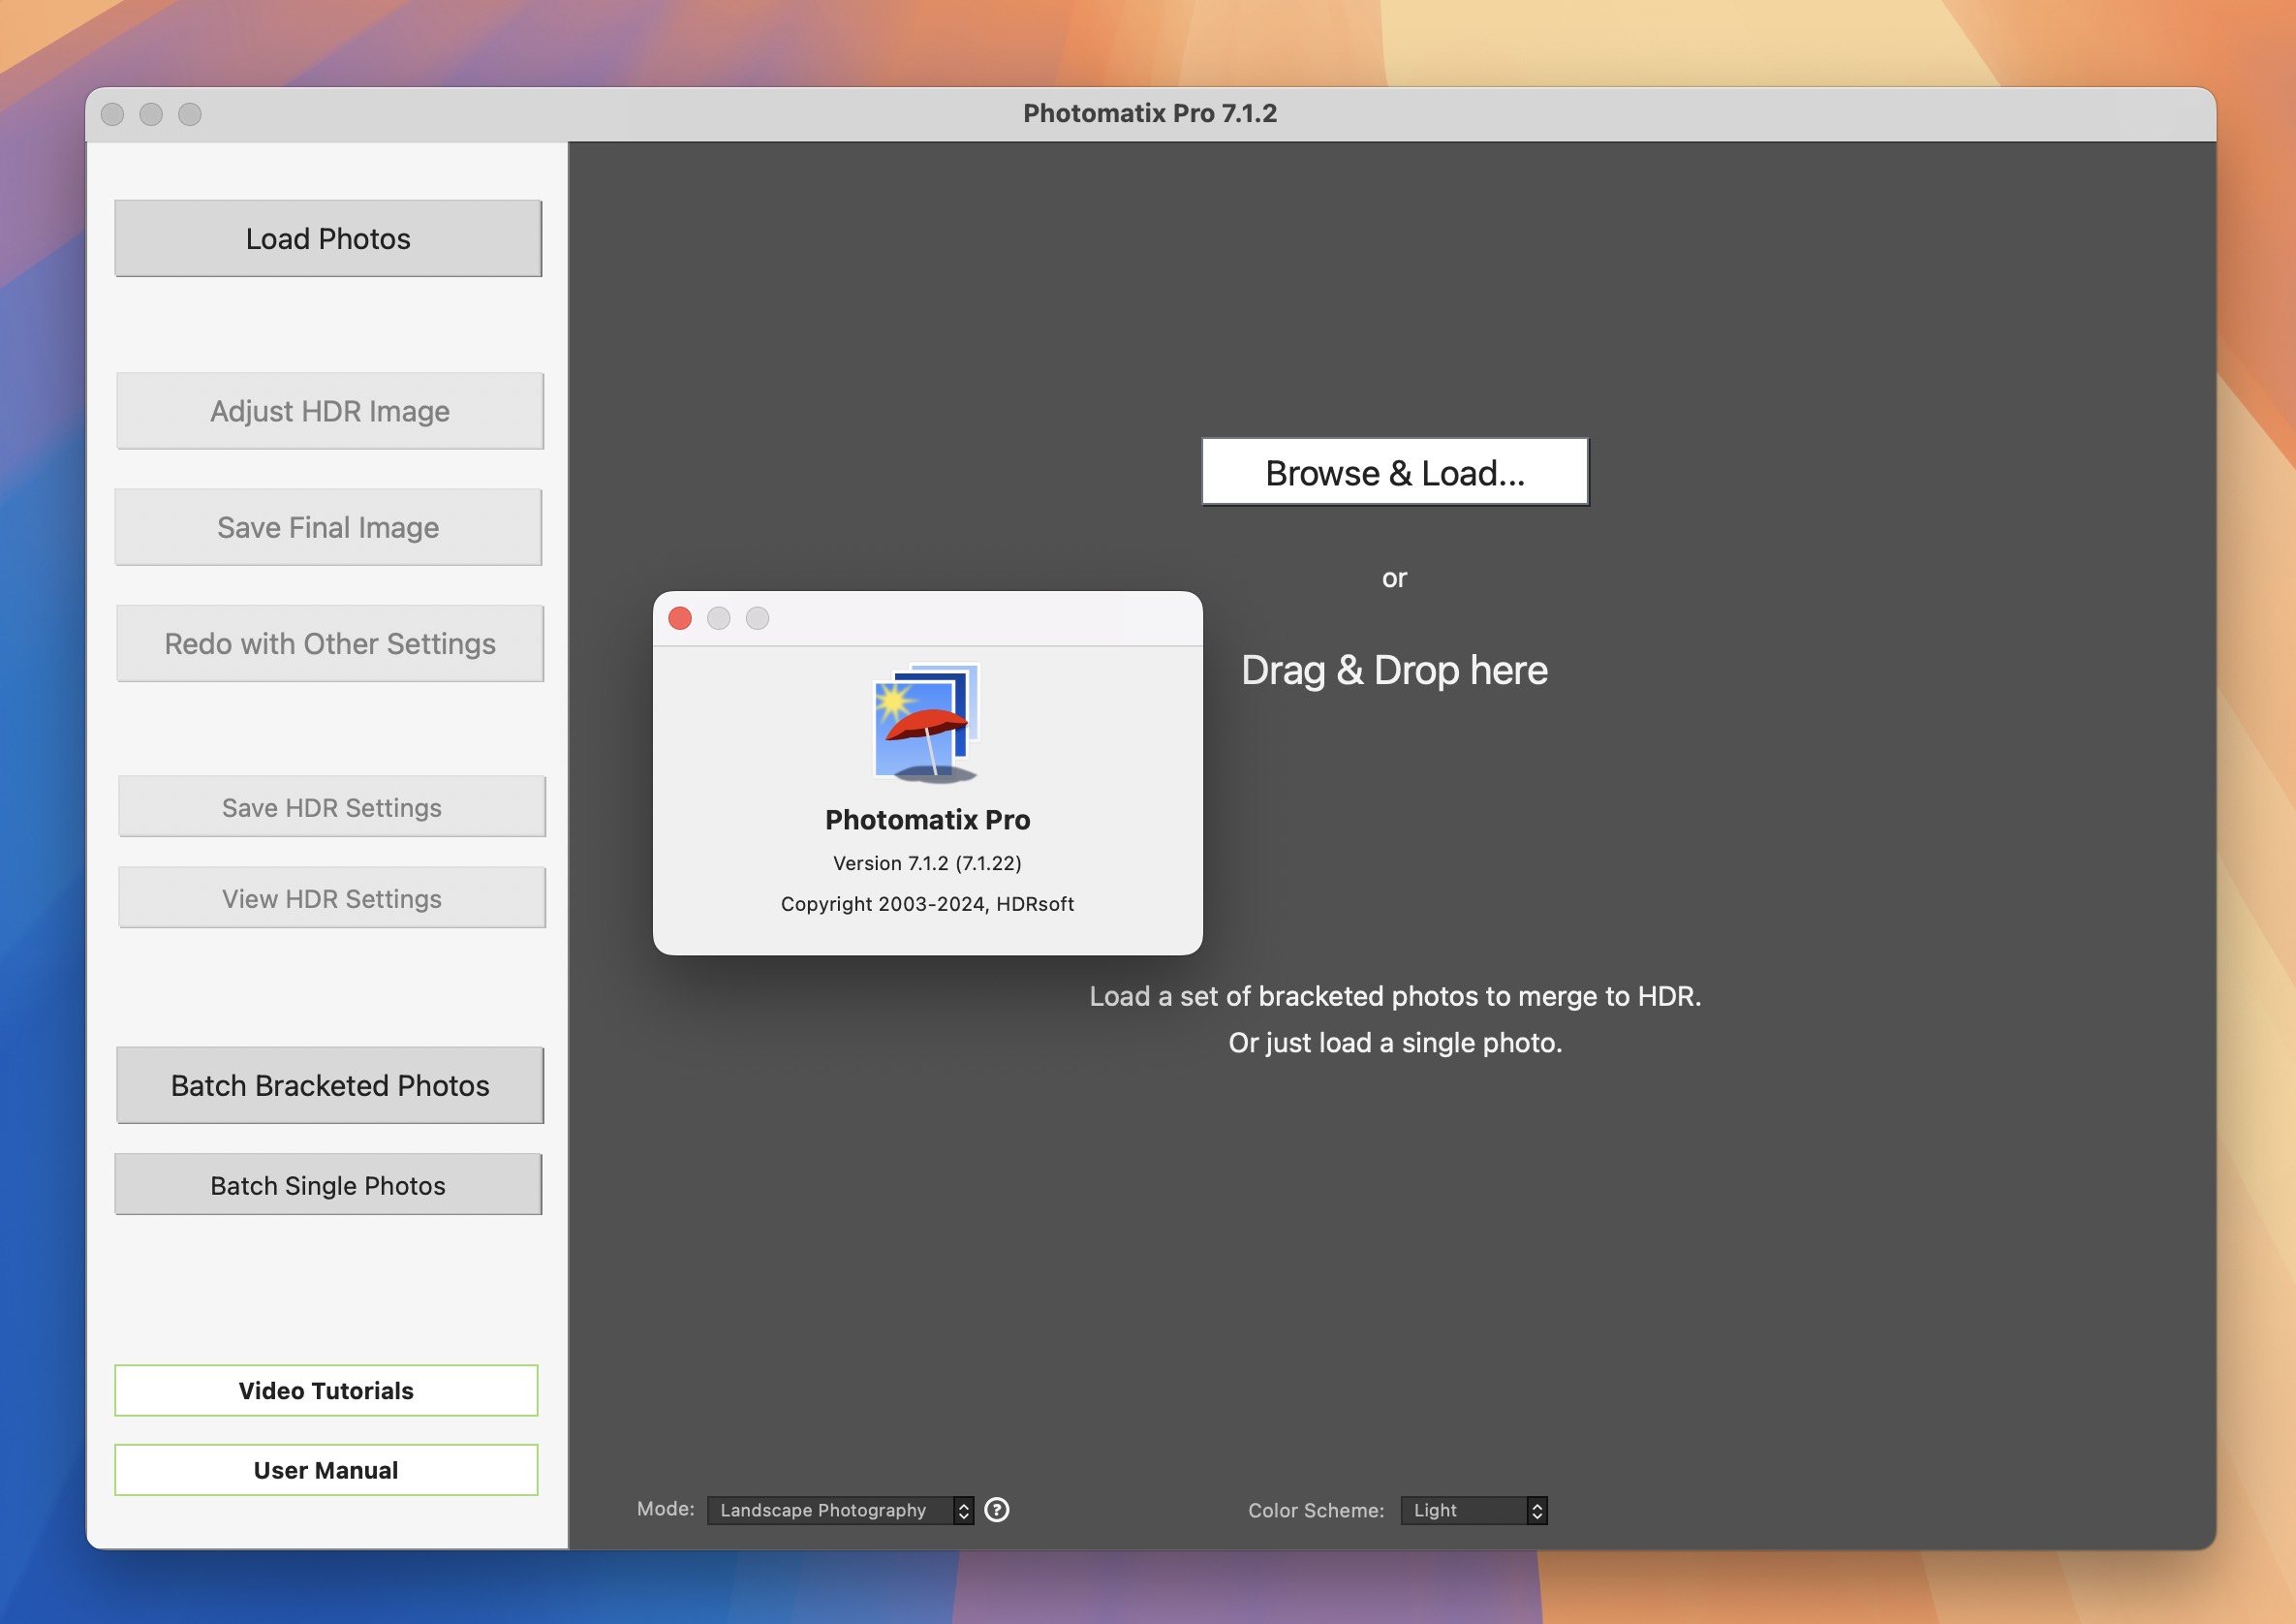The width and height of the screenshot is (2296, 1624).
Task: Click the View HDR Settings button
Action: [331, 898]
